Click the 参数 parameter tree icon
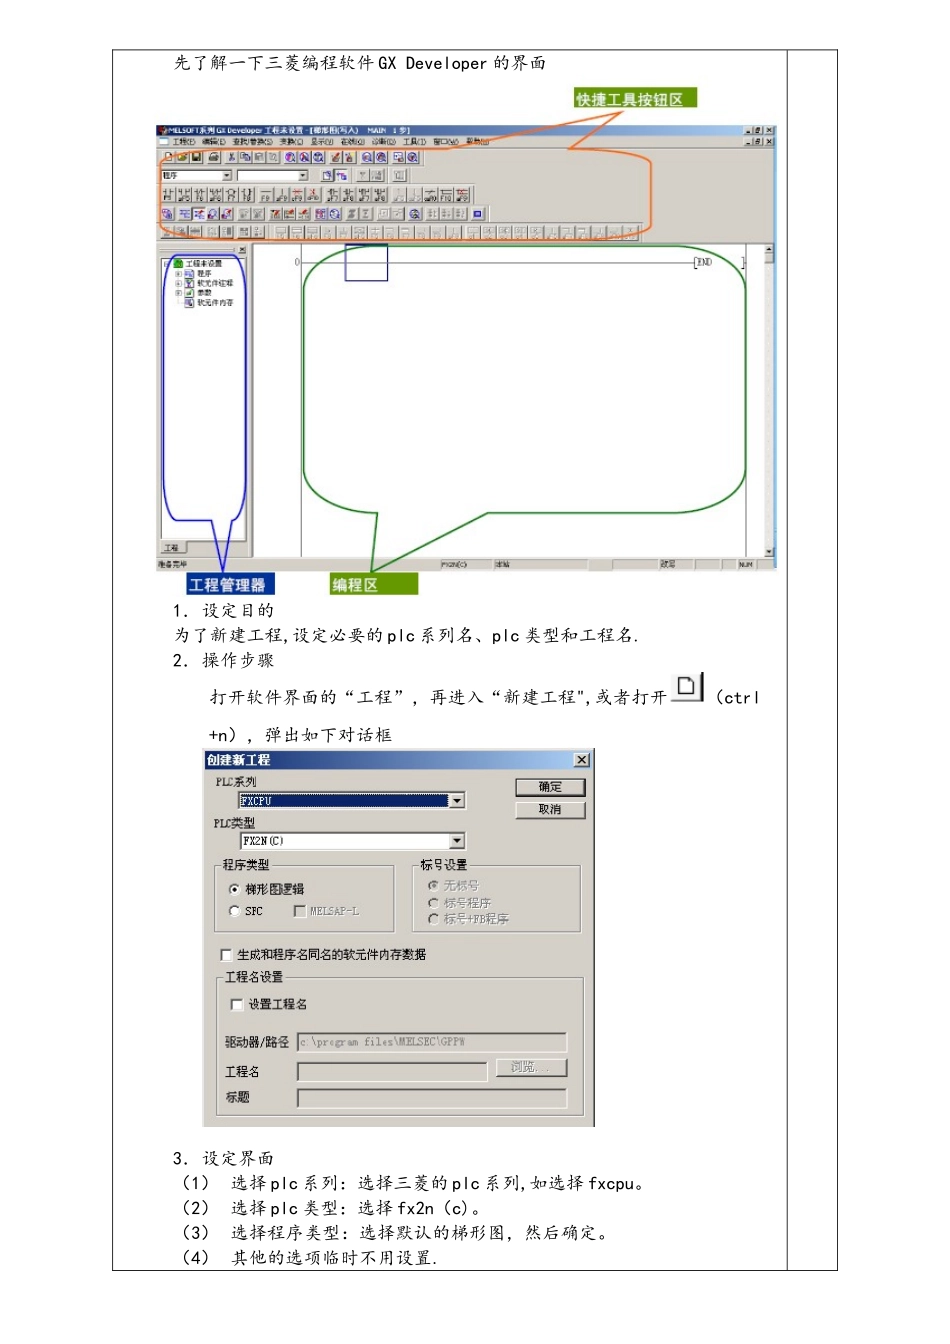The width and height of the screenshot is (950, 1344). (x=189, y=293)
